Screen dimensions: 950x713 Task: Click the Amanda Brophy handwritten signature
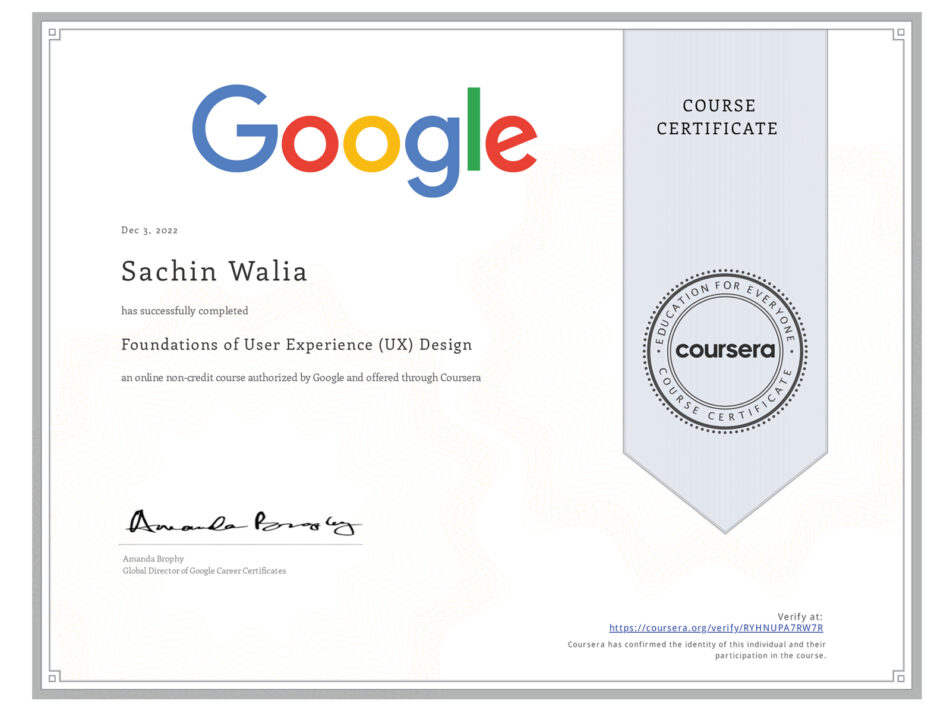click(x=243, y=523)
